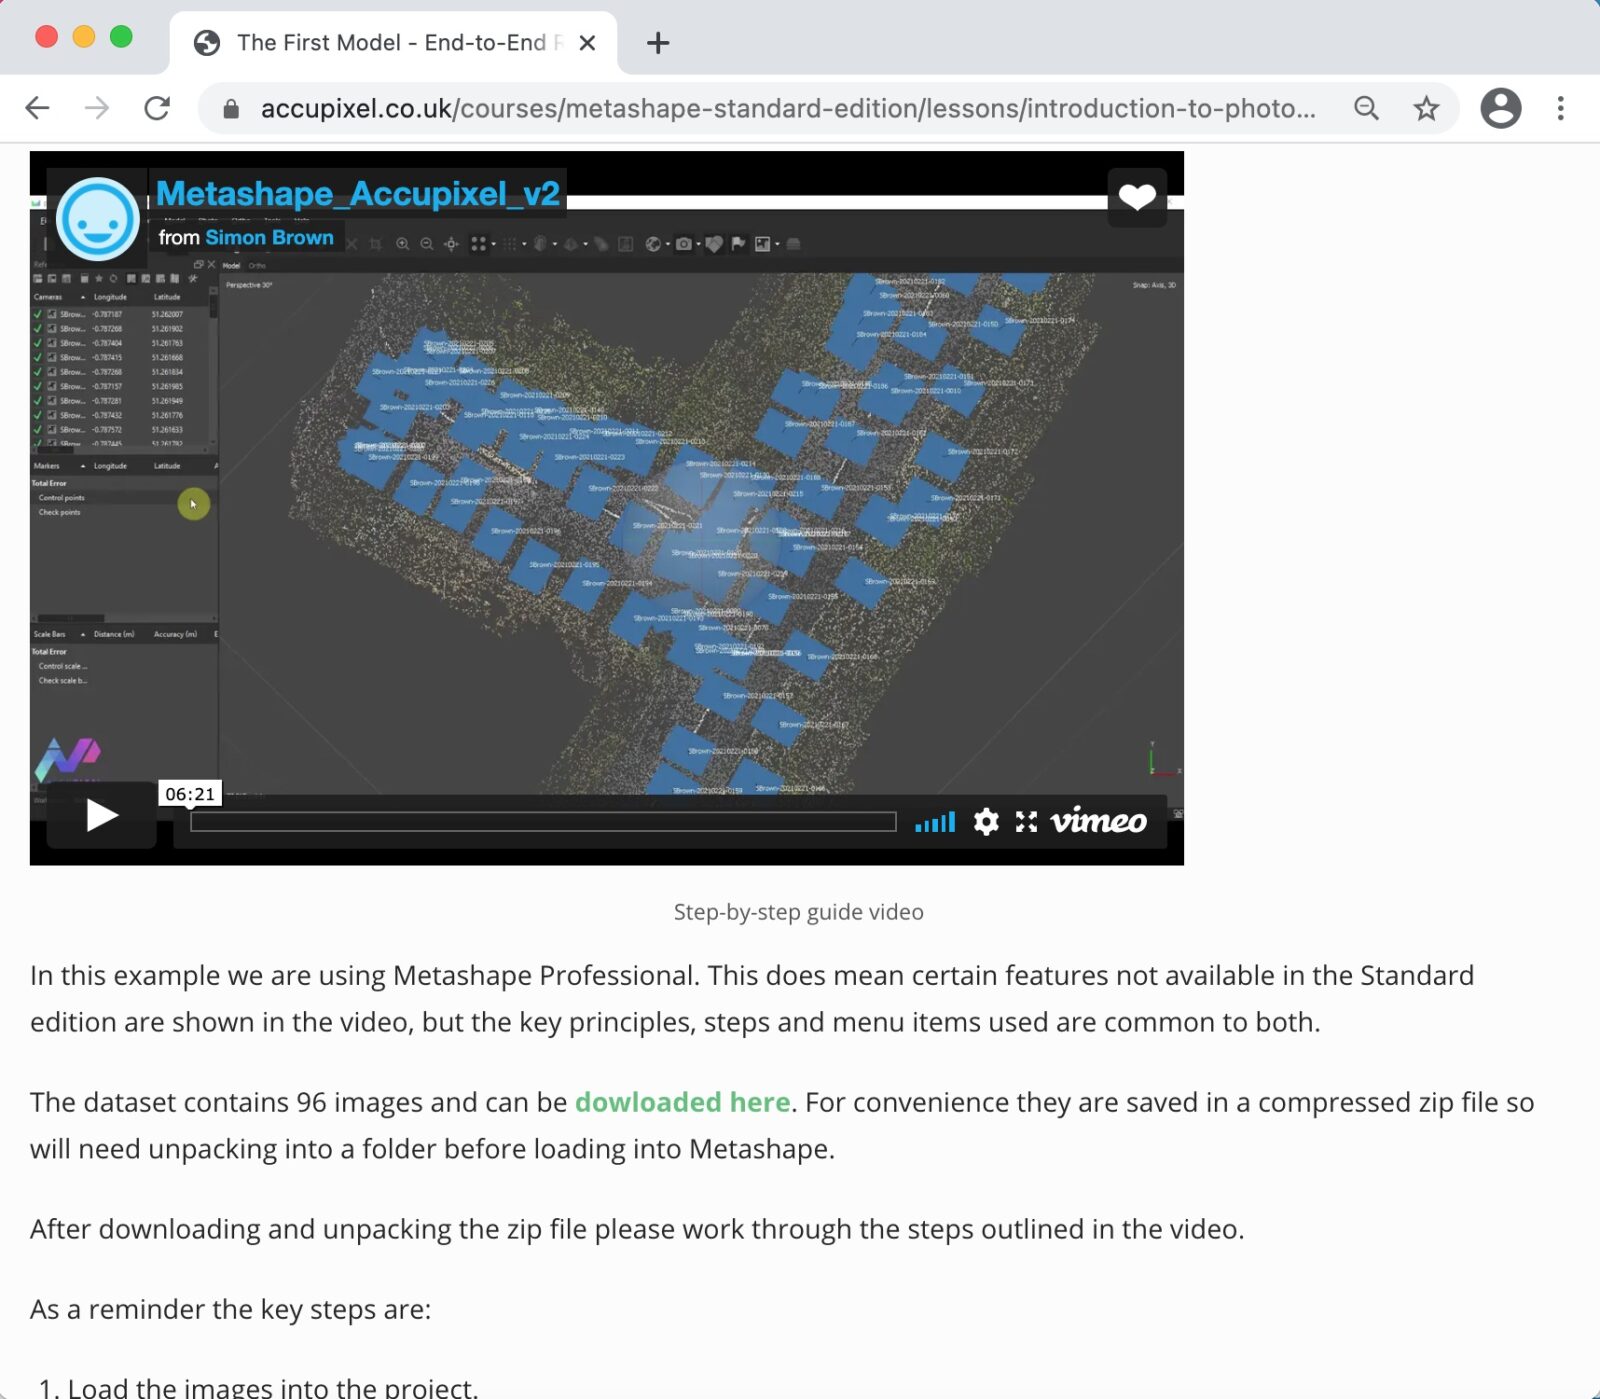Open the dropdown beside the globe icon
1600x1399 pixels.
667,243
